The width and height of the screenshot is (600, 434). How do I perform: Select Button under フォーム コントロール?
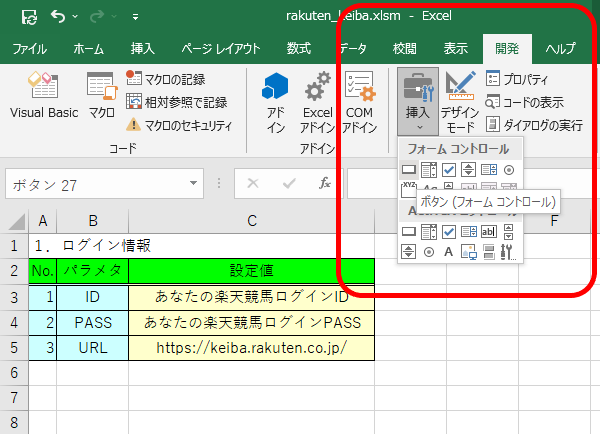[409, 170]
